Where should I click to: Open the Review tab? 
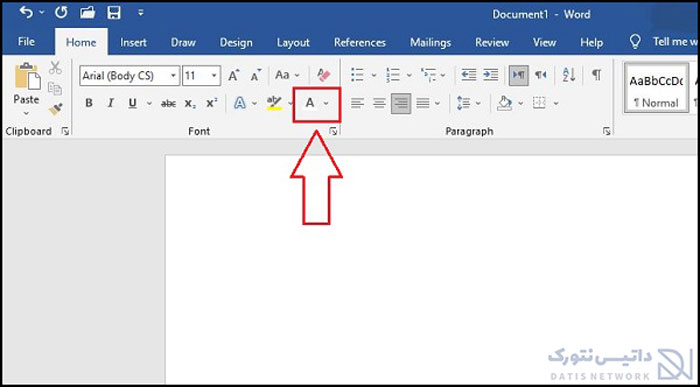click(492, 42)
